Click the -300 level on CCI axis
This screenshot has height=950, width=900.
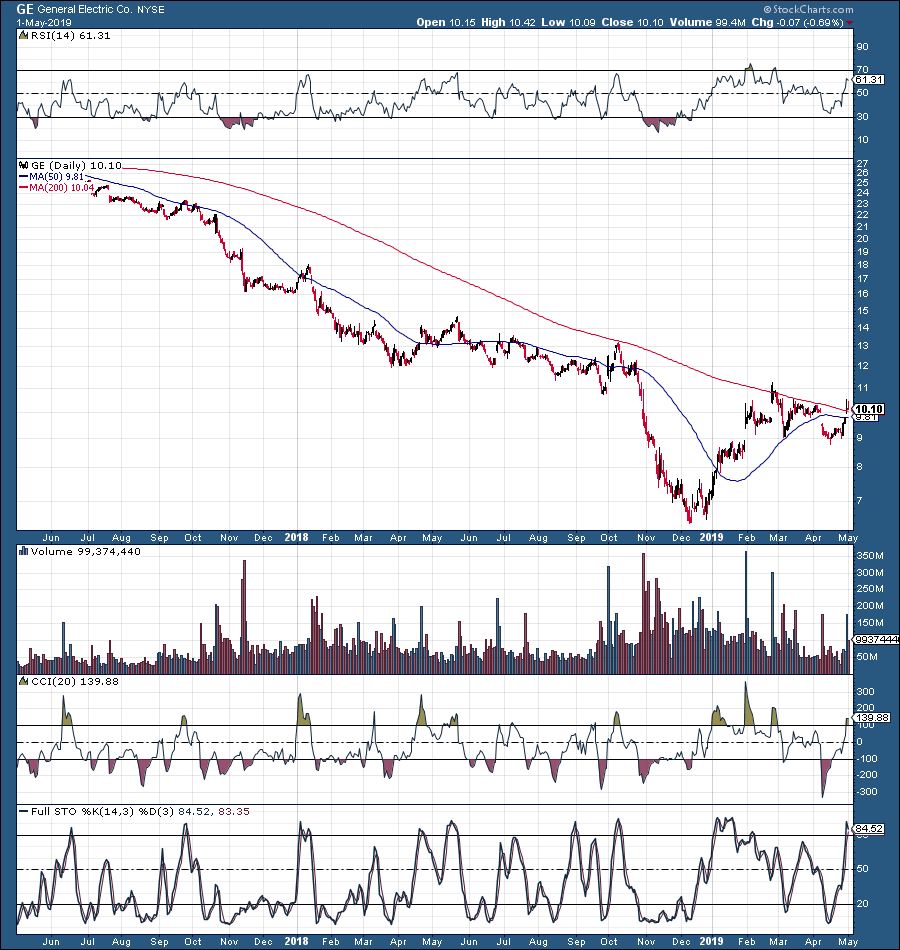867,792
